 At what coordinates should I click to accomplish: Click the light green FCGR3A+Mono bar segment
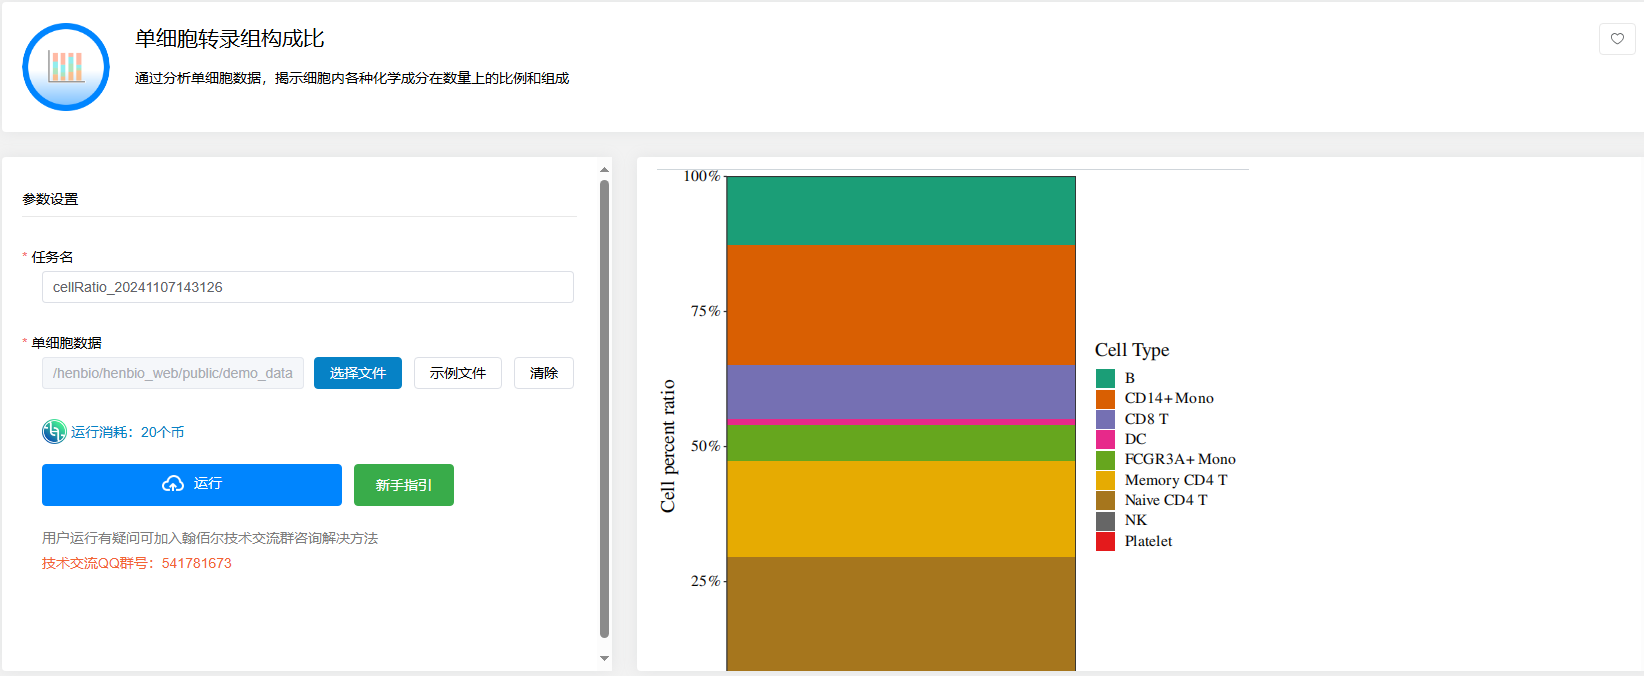point(901,444)
